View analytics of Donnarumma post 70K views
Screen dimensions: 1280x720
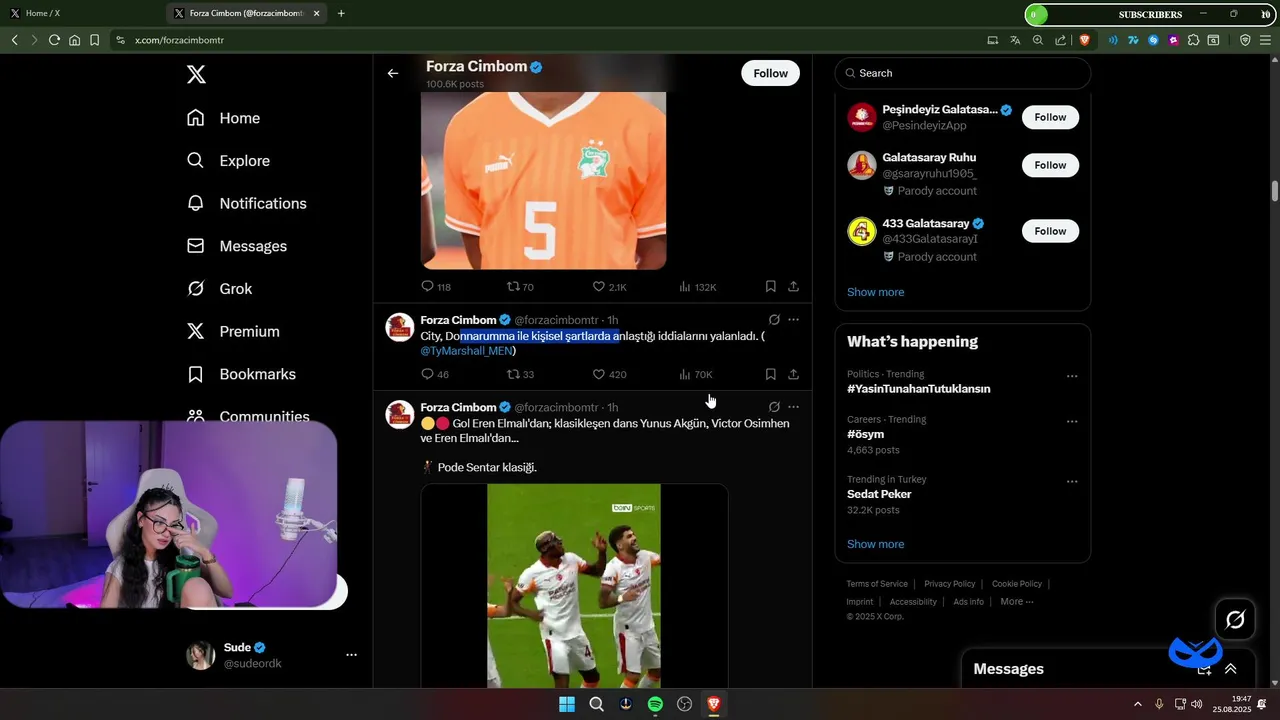pyautogui.click(x=695, y=375)
